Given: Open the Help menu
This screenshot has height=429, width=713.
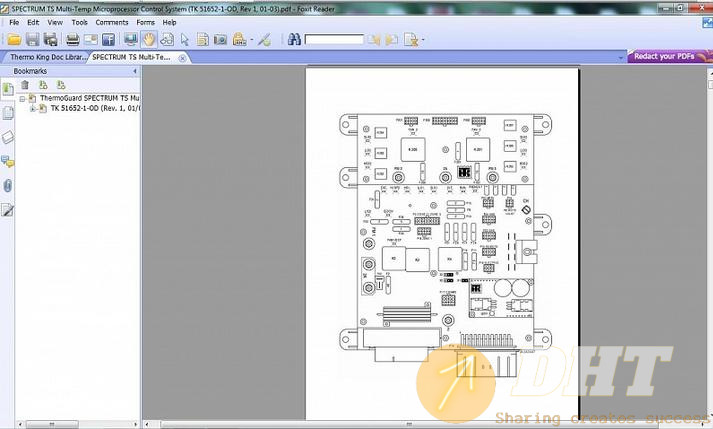Looking at the screenshot, I should coord(170,22).
